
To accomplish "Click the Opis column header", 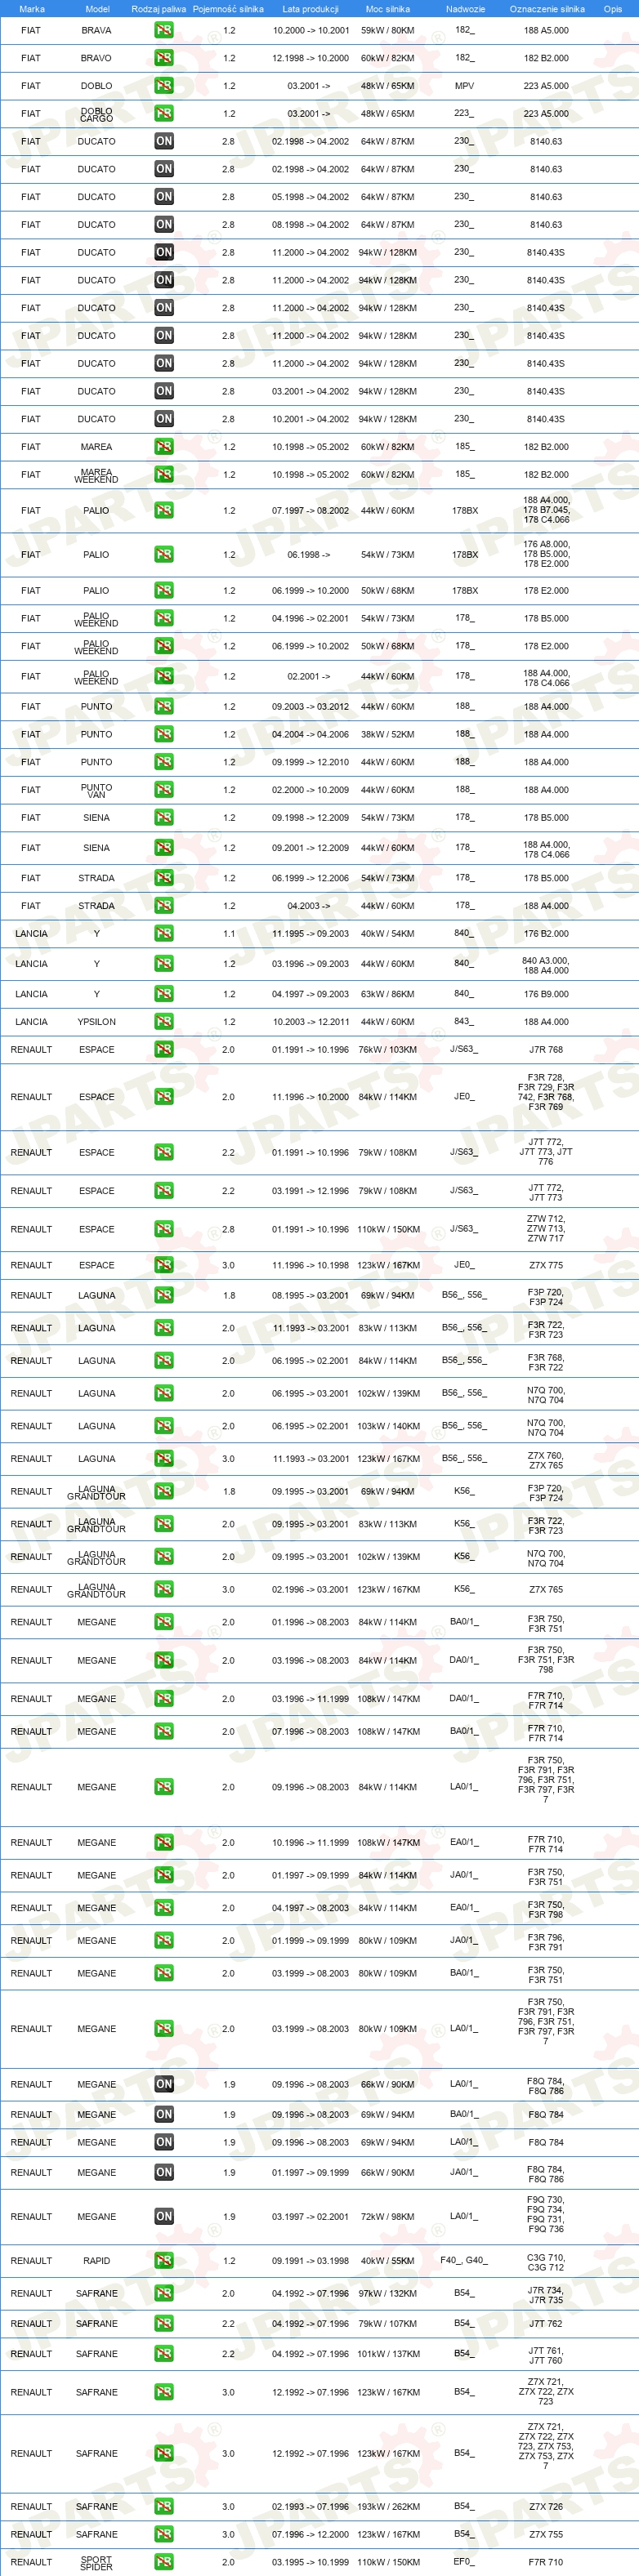I will tap(613, 9).
